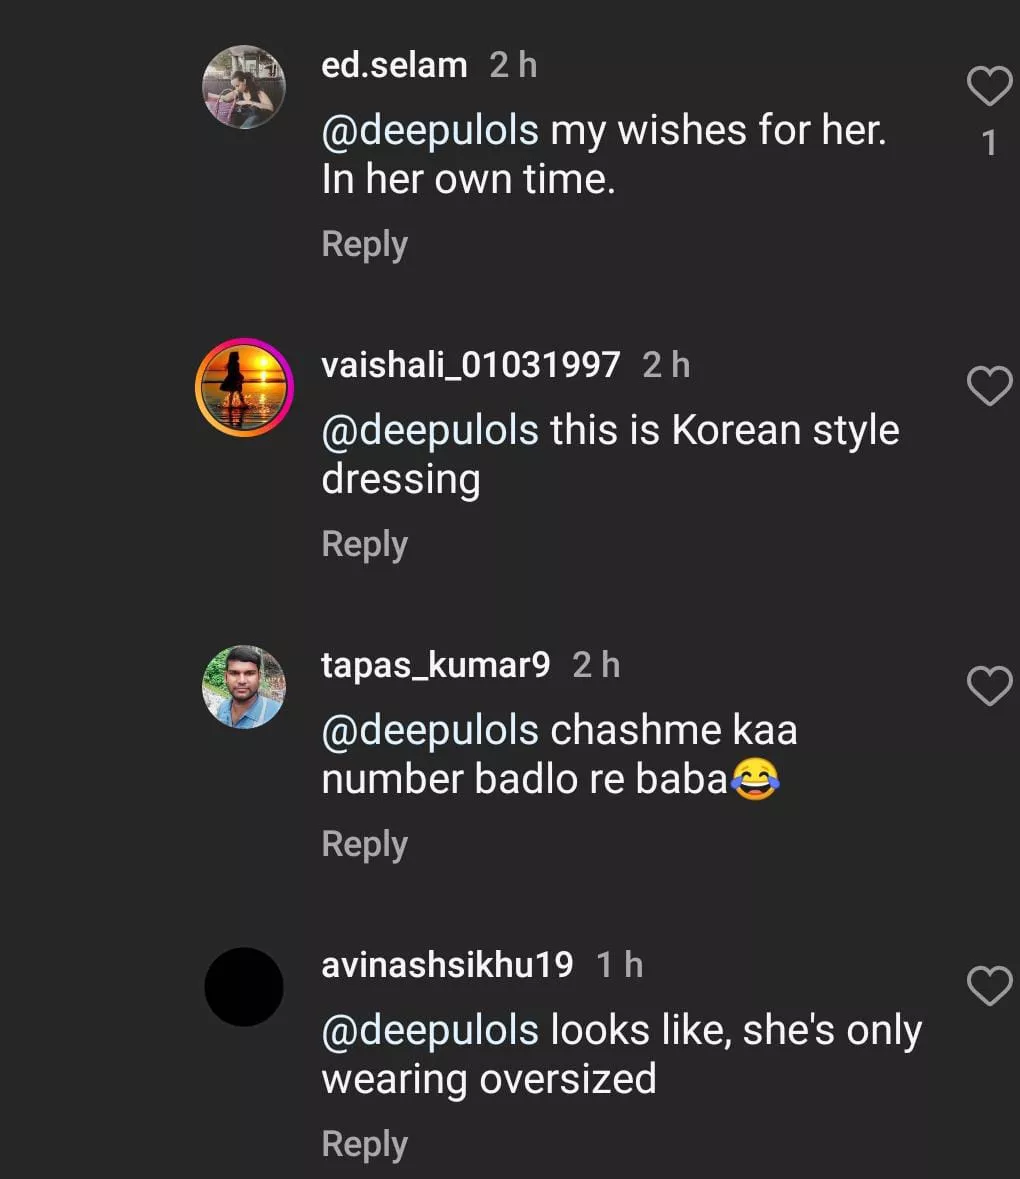
Task: Open ed.selam's profile picture
Action: 244,87
